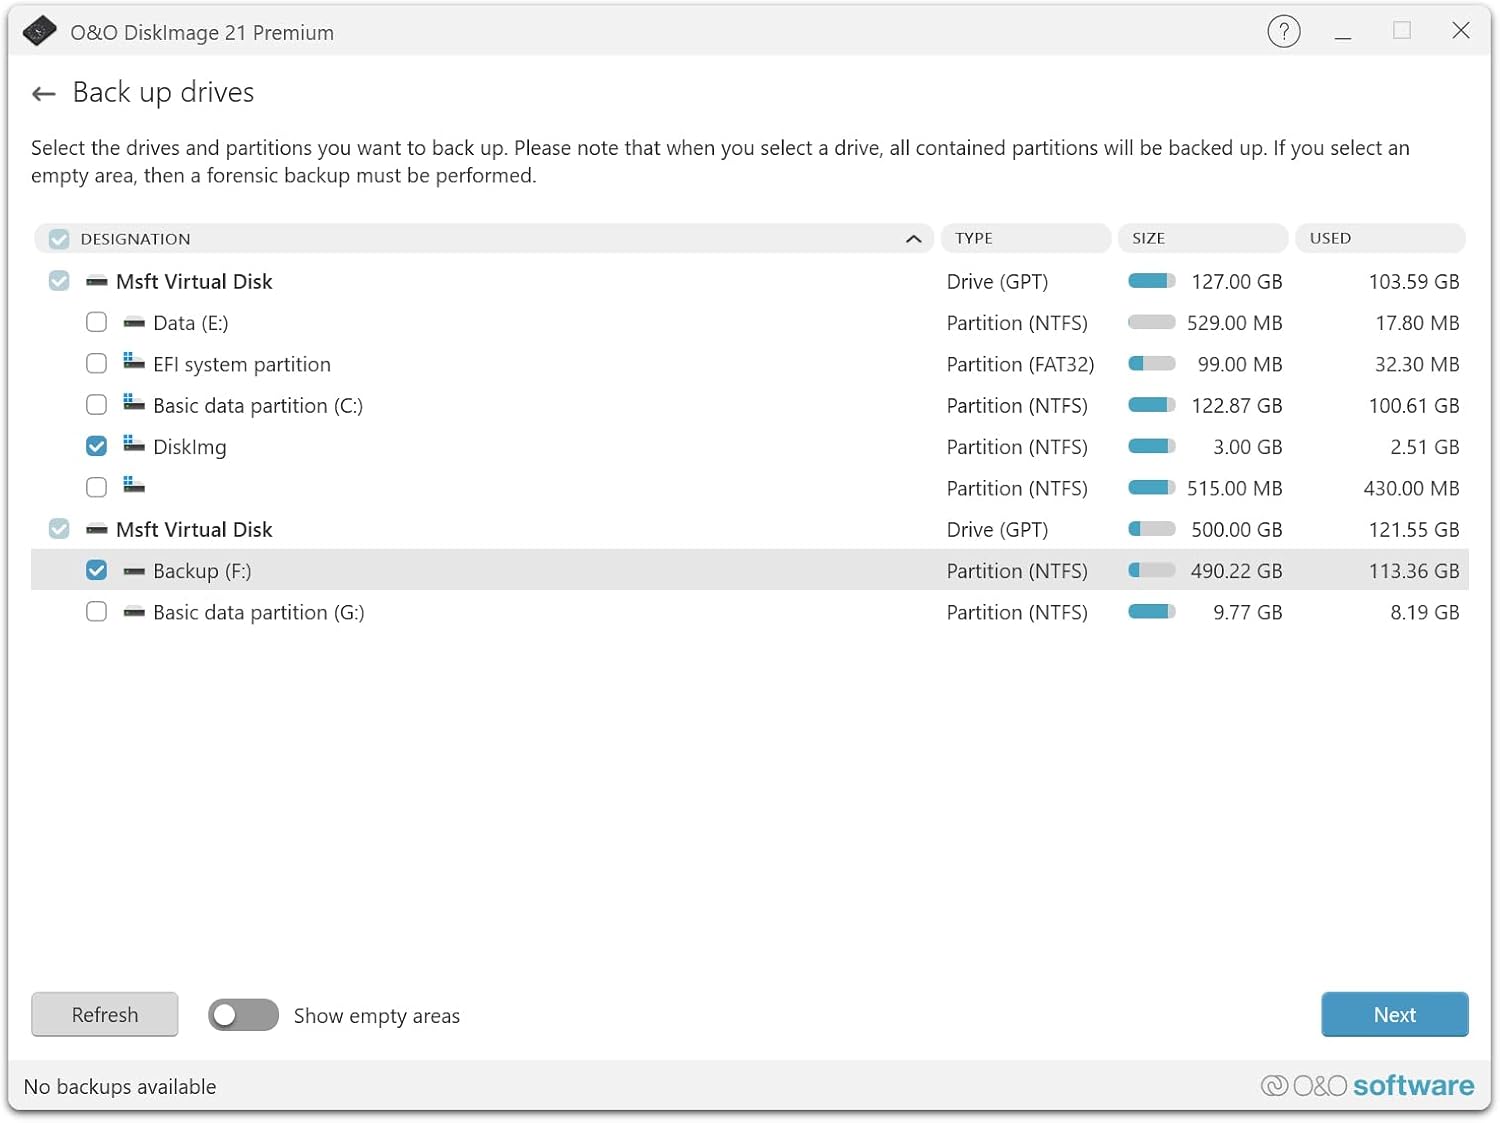Collapse the list using the DESIGNATION chevron
1500x1123 pixels.
(x=912, y=239)
